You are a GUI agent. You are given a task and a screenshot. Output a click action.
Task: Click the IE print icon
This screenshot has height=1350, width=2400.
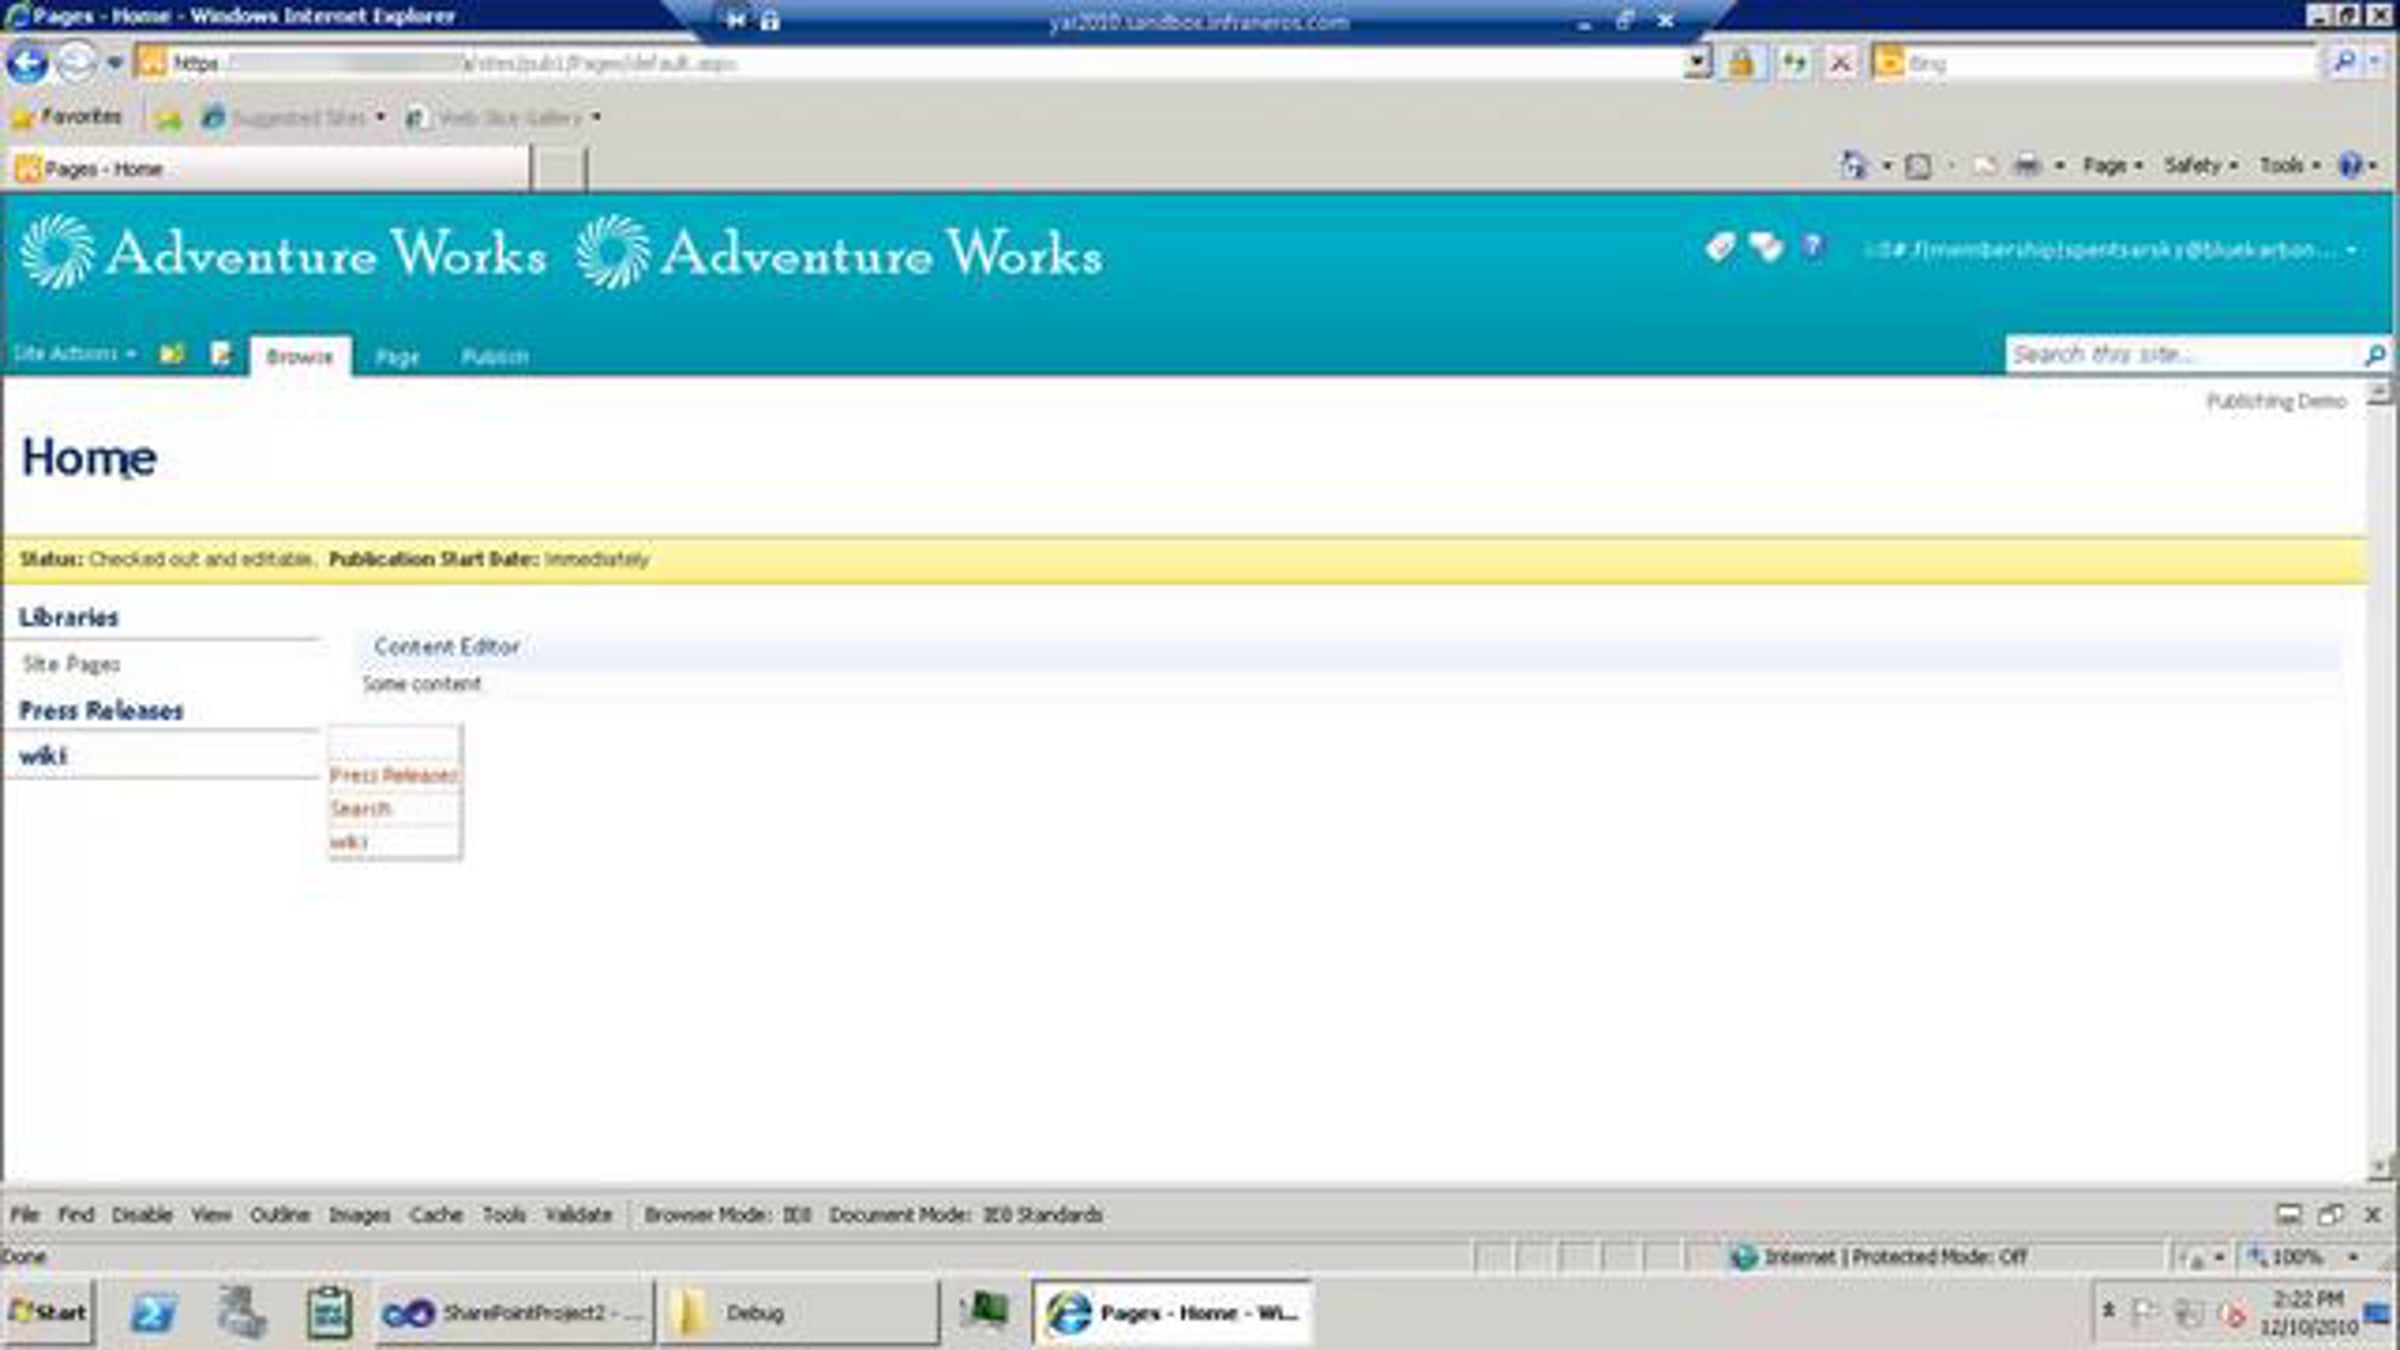(x=2026, y=166)
